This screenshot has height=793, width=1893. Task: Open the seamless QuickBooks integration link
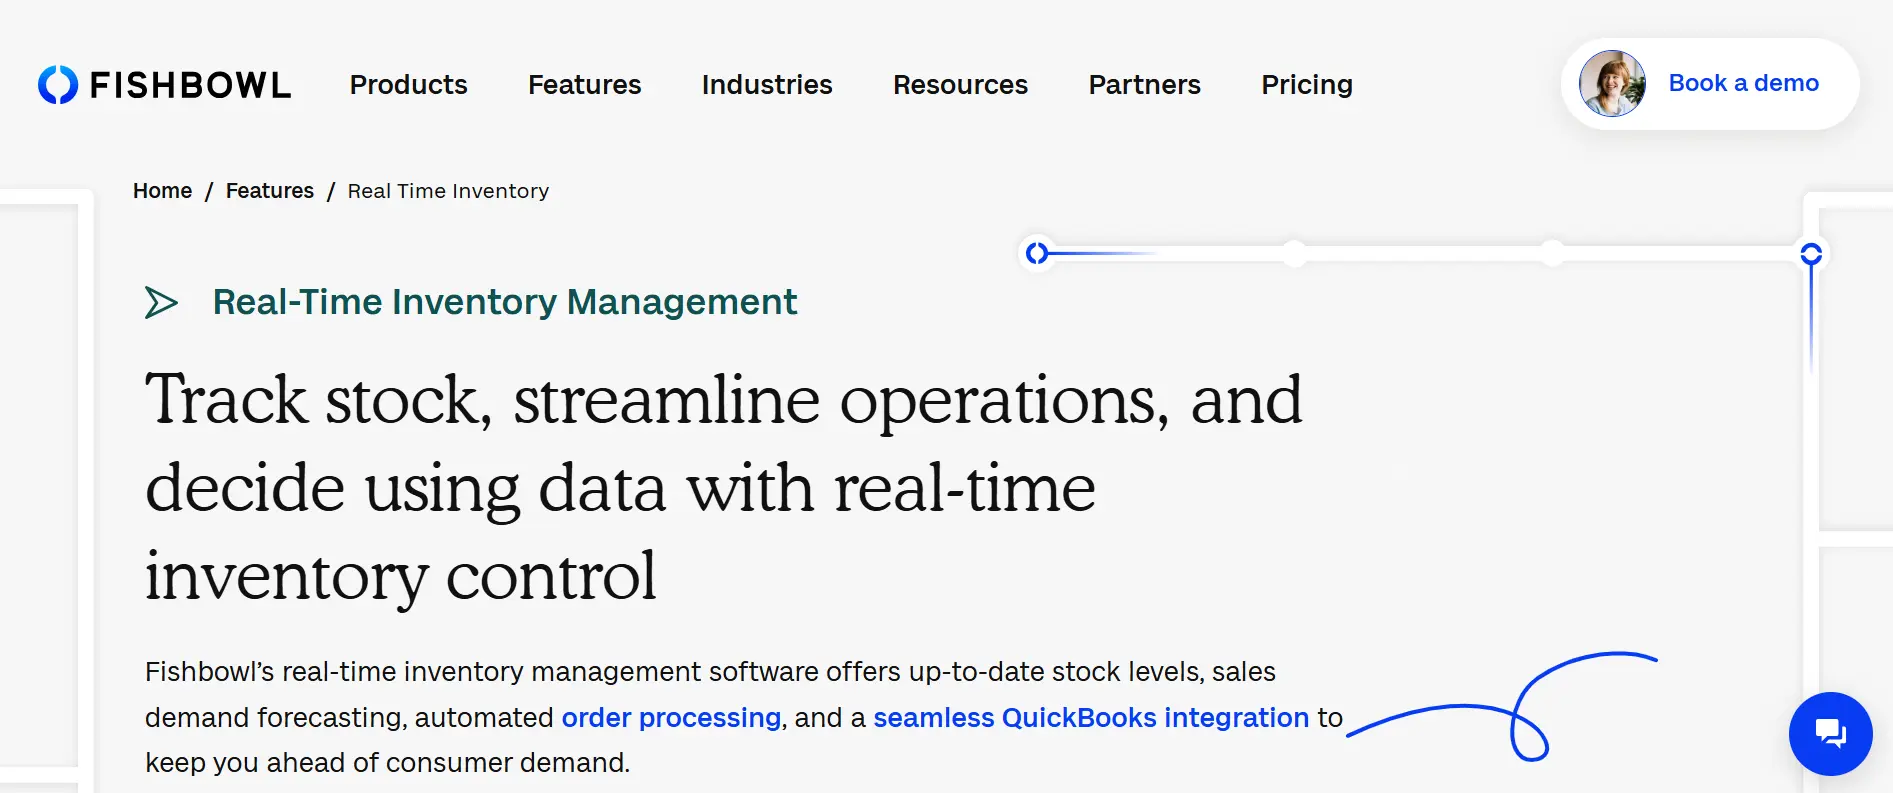(1090, 718)
